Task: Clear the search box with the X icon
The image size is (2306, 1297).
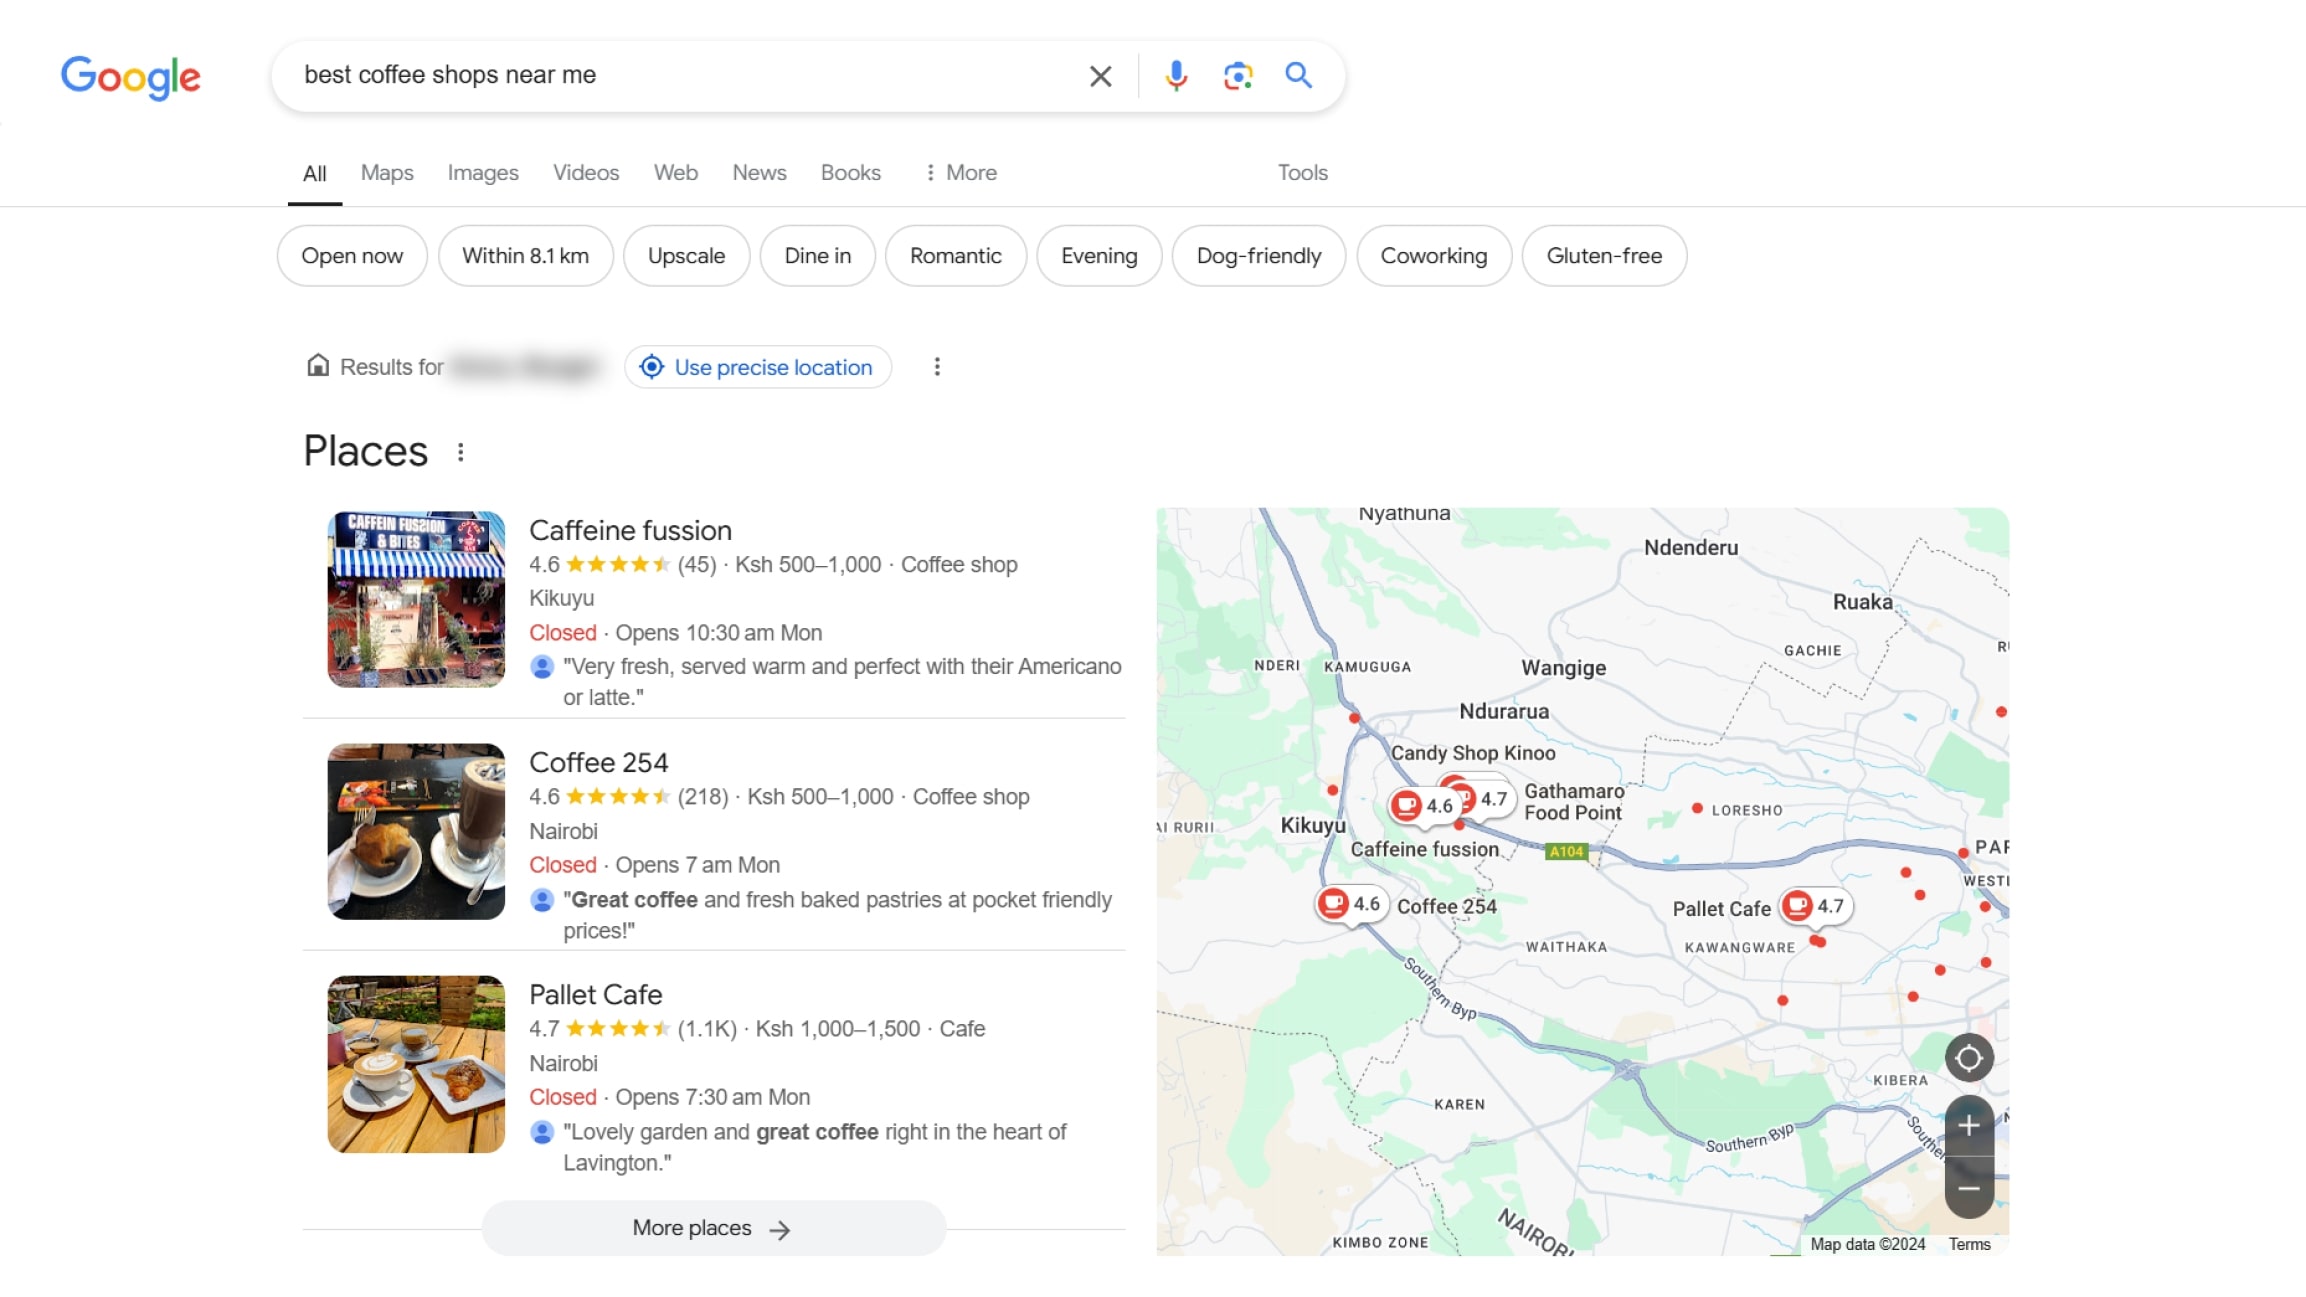Action: pos(1100,76)
